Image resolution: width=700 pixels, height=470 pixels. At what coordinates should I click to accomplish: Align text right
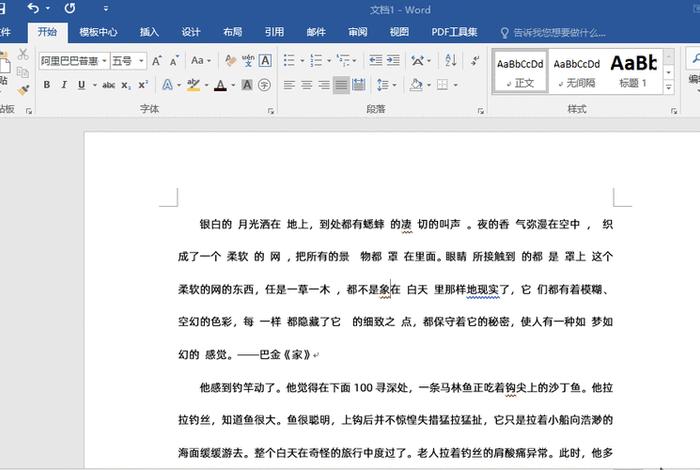point(324,85)
